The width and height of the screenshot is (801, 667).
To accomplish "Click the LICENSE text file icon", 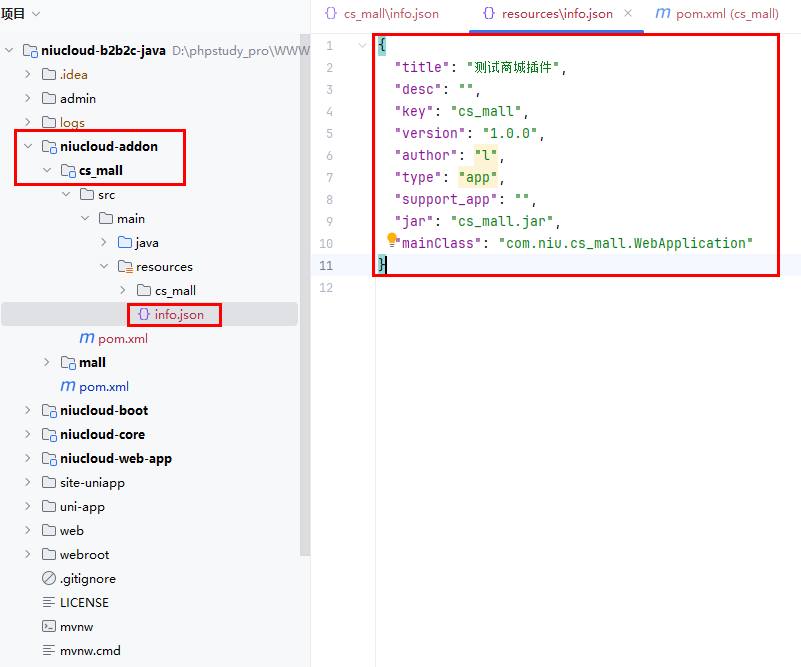I will point(49,603).
